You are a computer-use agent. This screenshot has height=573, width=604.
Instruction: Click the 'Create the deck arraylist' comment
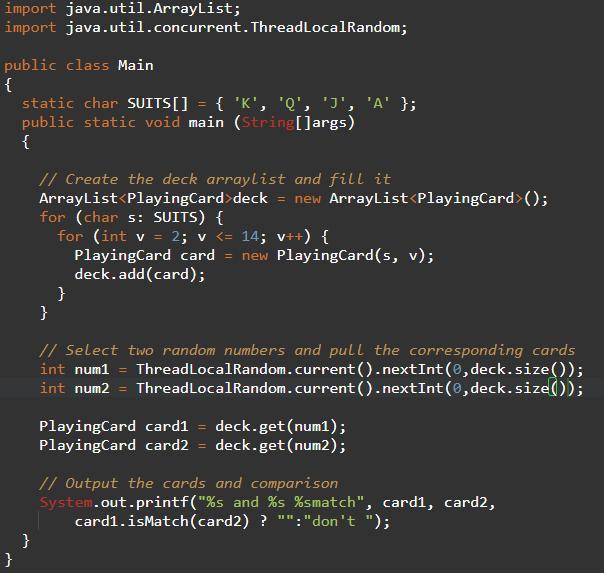pos(215,179)
